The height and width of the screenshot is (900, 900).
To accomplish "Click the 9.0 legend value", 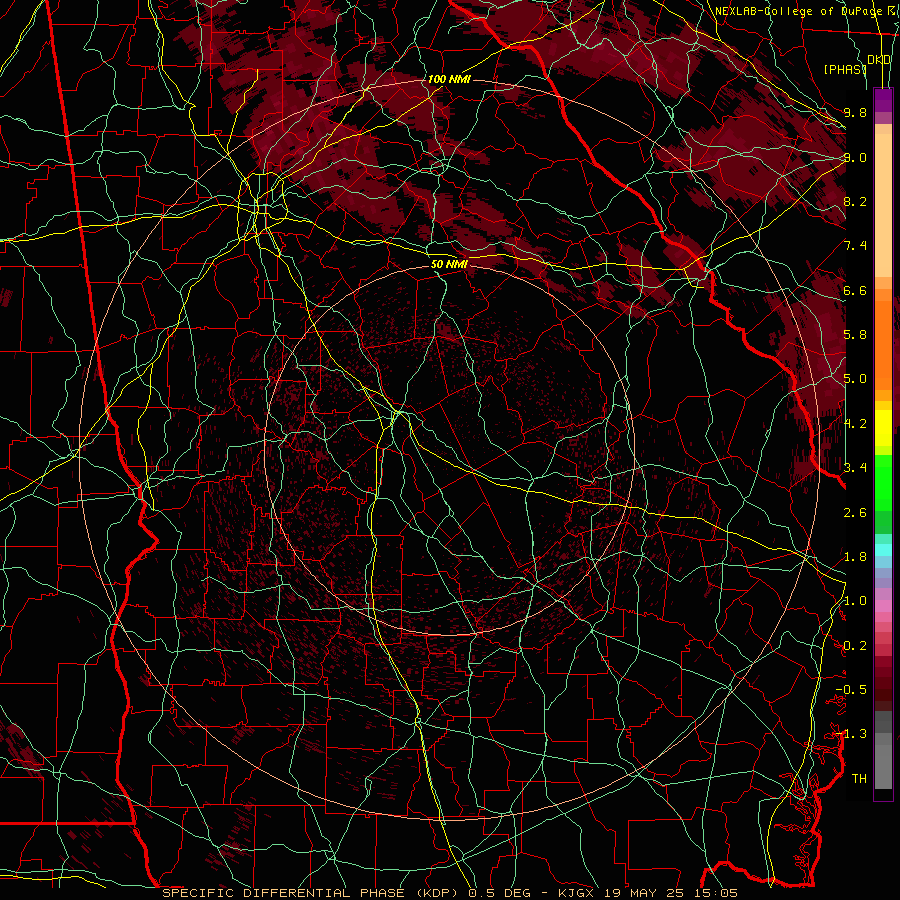I will [855, 157].
